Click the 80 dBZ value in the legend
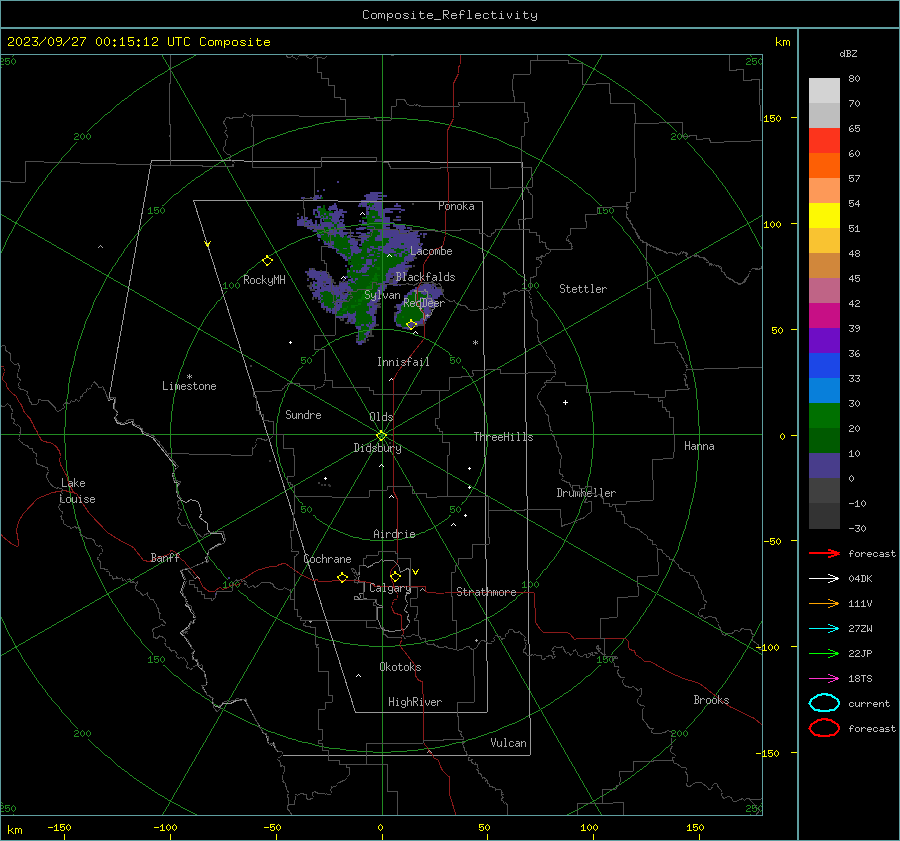 (x=854, y=79)
